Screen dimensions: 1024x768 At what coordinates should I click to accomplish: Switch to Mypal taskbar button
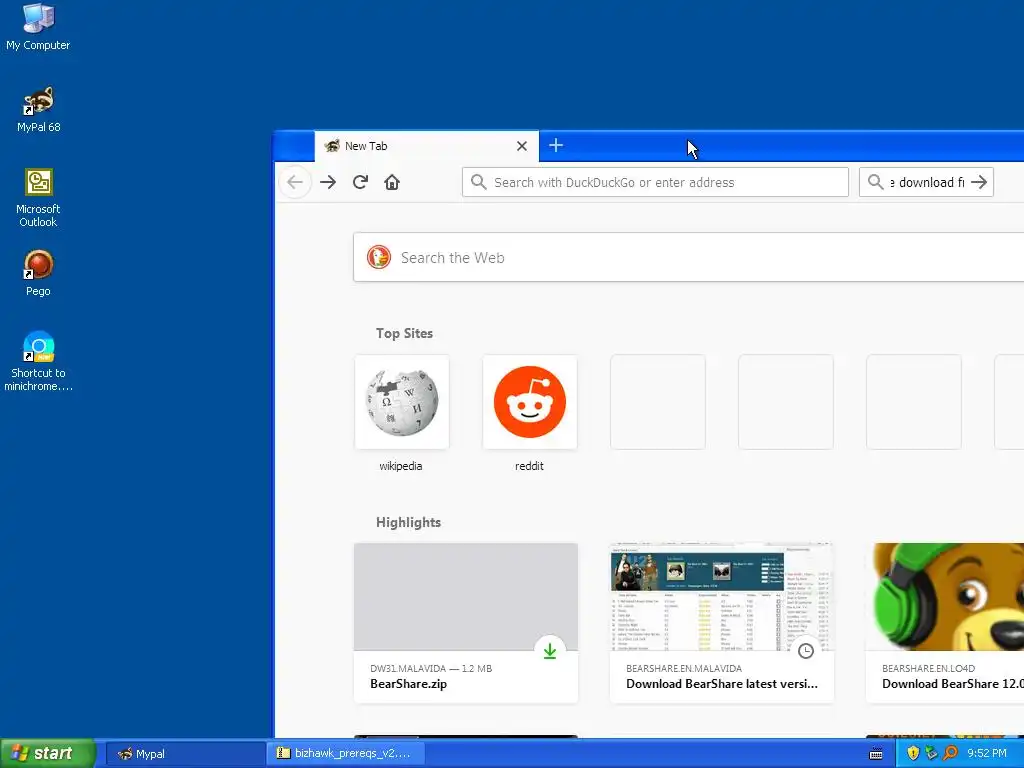pos(185,754)
